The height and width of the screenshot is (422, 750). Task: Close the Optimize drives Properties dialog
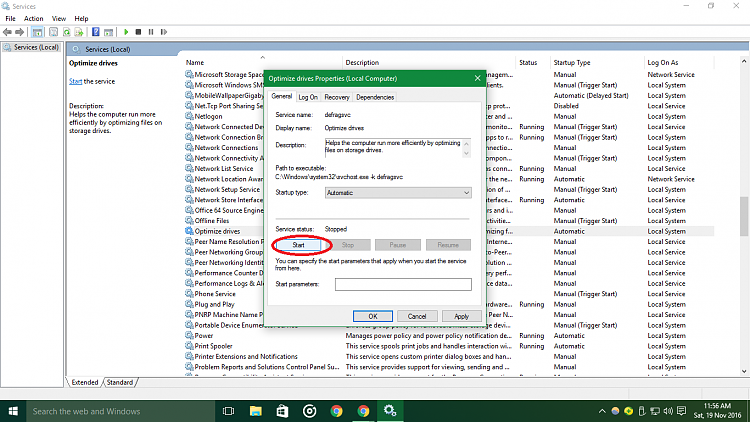477,78
